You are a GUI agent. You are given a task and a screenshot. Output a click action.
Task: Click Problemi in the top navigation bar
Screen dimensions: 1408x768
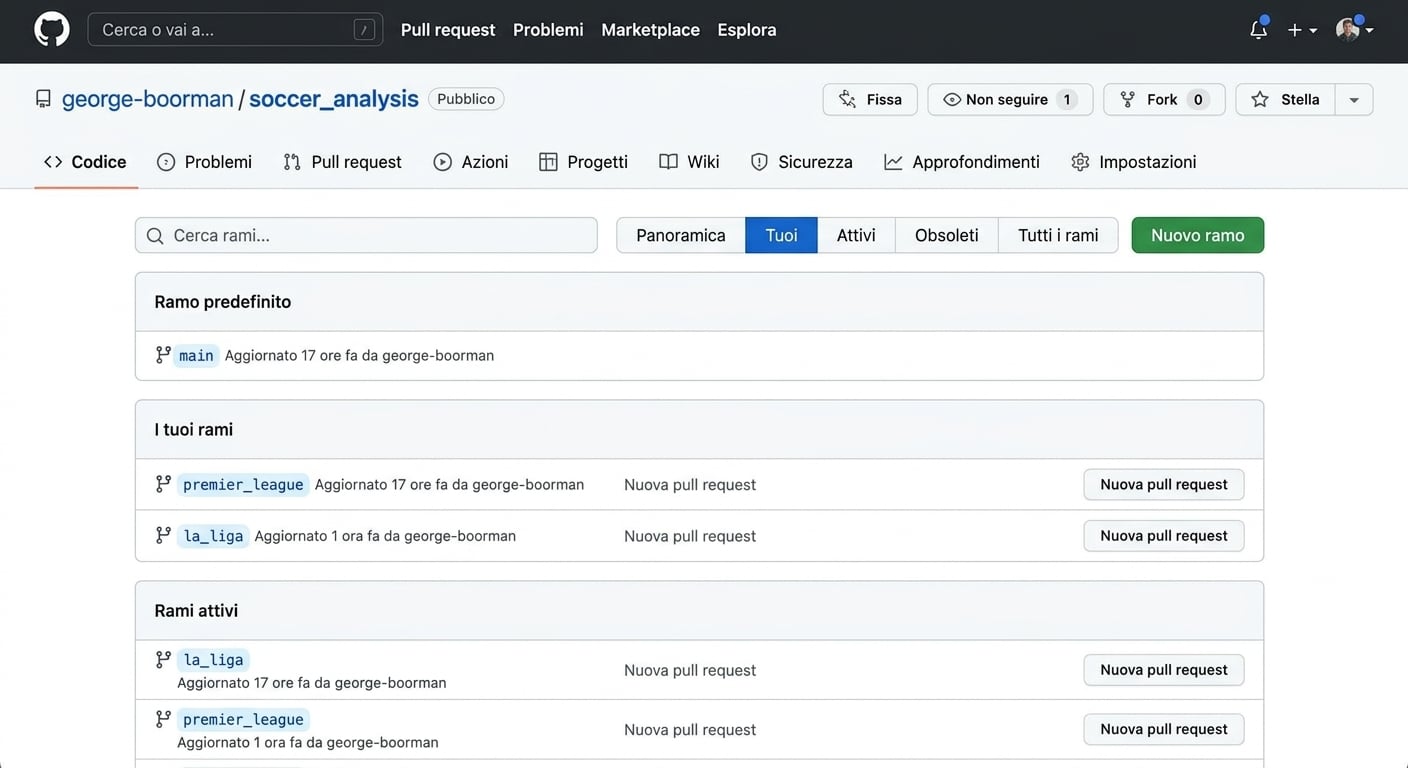(x=548, y=30)
